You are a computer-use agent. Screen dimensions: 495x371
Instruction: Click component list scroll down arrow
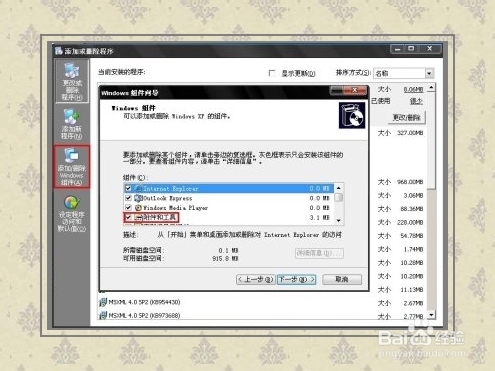[x=339, y=220]
